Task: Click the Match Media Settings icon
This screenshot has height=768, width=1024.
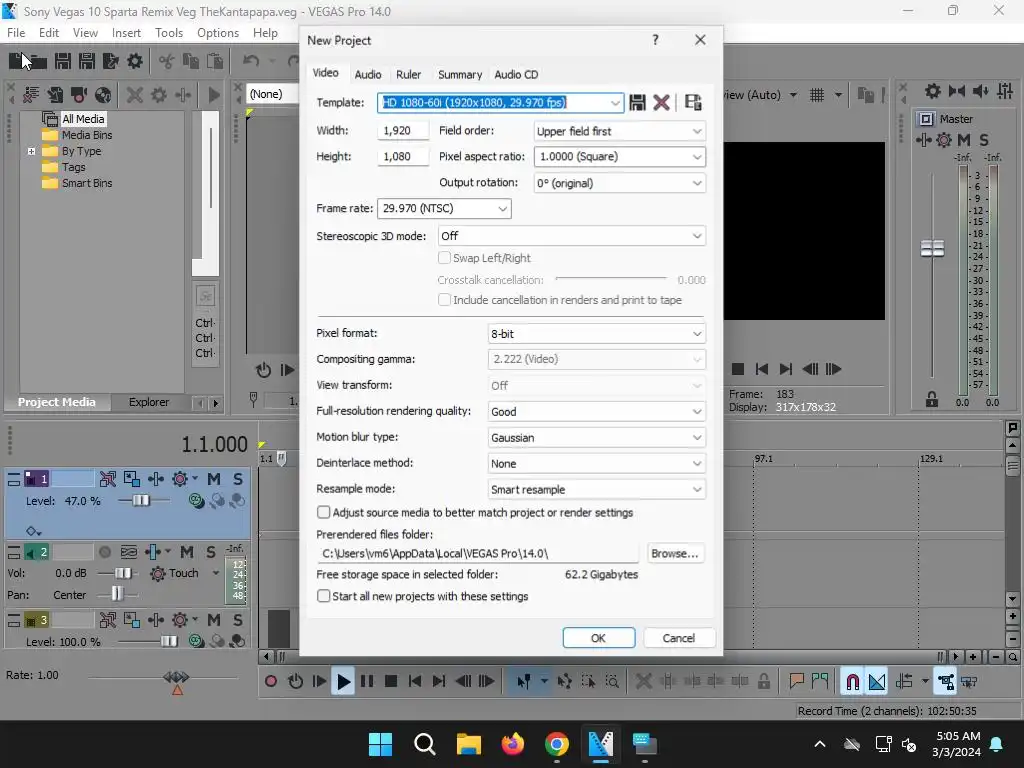Action: 693,103
